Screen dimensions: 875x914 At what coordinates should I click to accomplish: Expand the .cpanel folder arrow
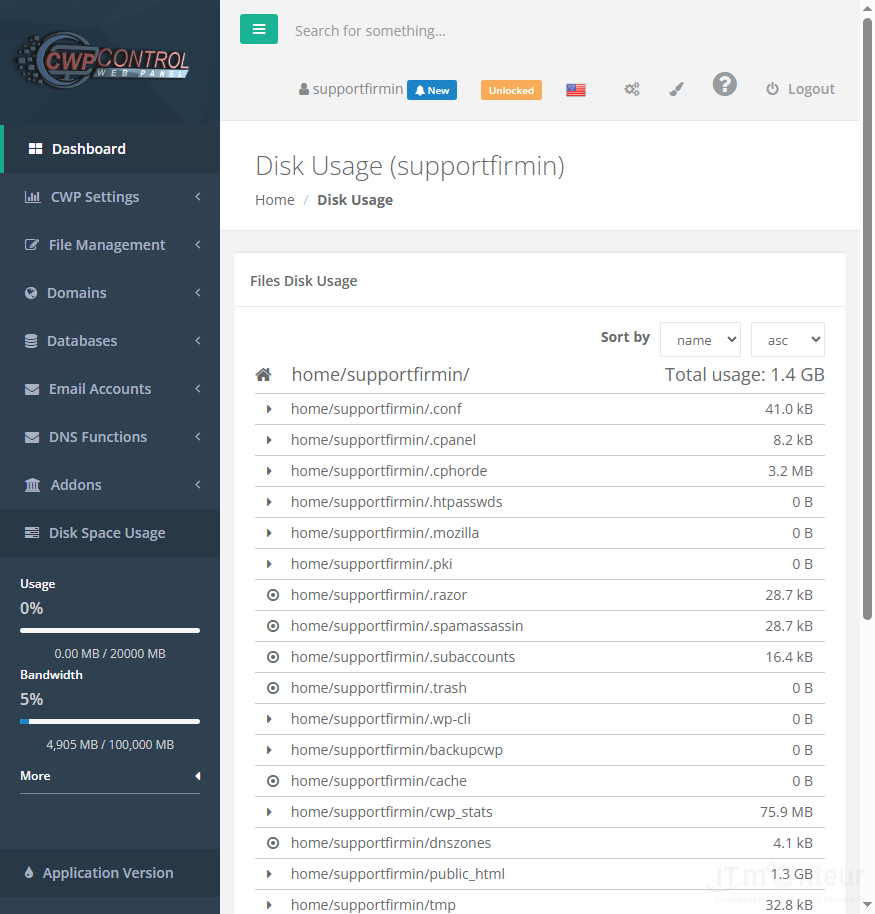point(269,440)
